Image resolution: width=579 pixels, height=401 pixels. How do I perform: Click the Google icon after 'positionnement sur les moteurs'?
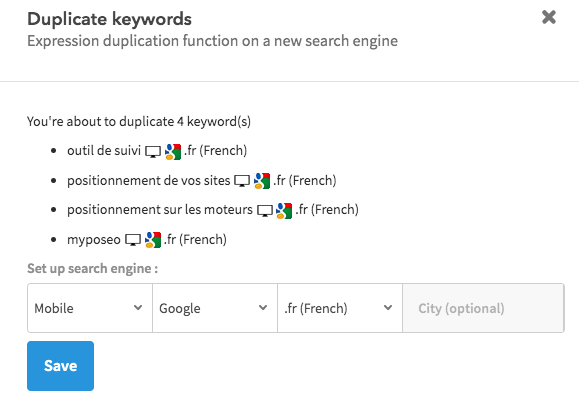[x=284, y=210]
